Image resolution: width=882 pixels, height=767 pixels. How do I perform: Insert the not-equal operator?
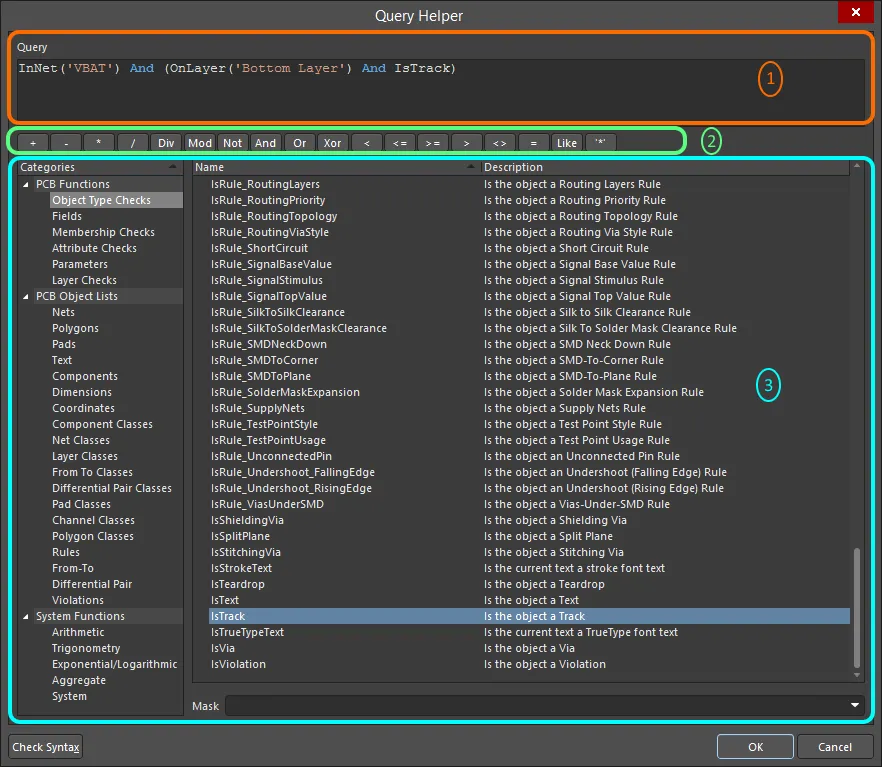(500, 143)
